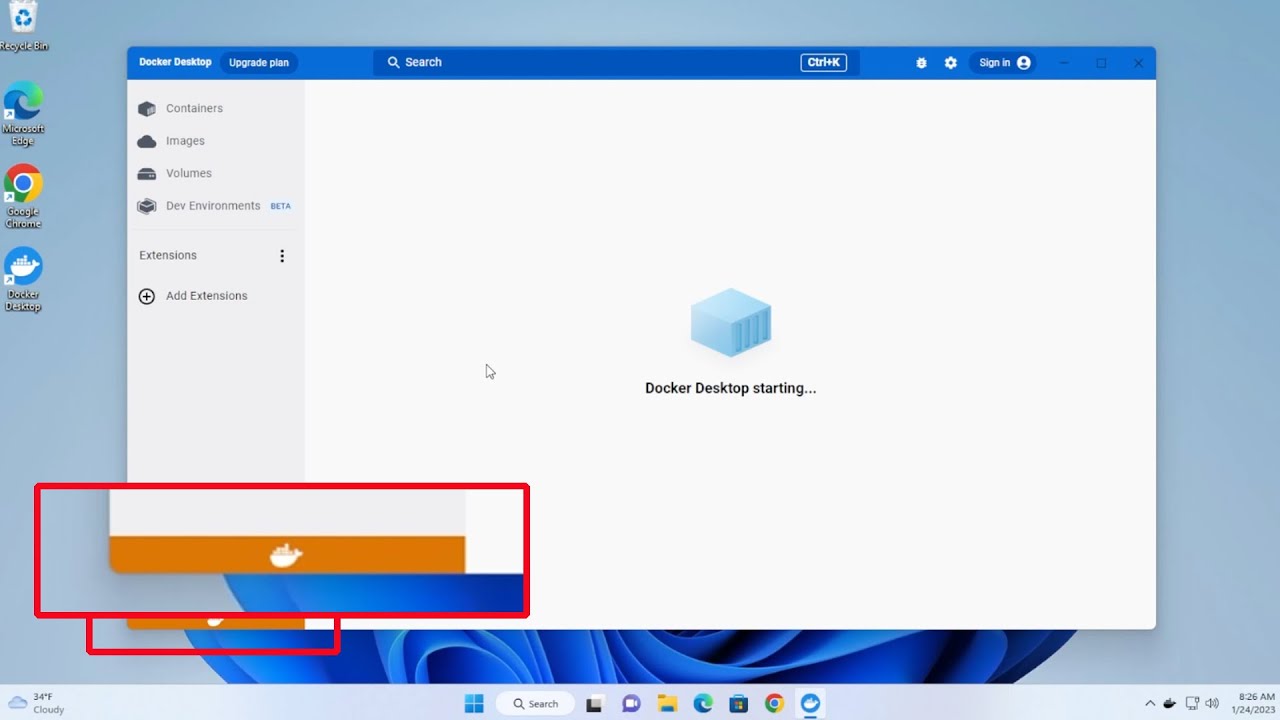Viewport: 1280px width, 720px height.
Task: Open the weather widget showing 34°F
Action: pos(37,703)
